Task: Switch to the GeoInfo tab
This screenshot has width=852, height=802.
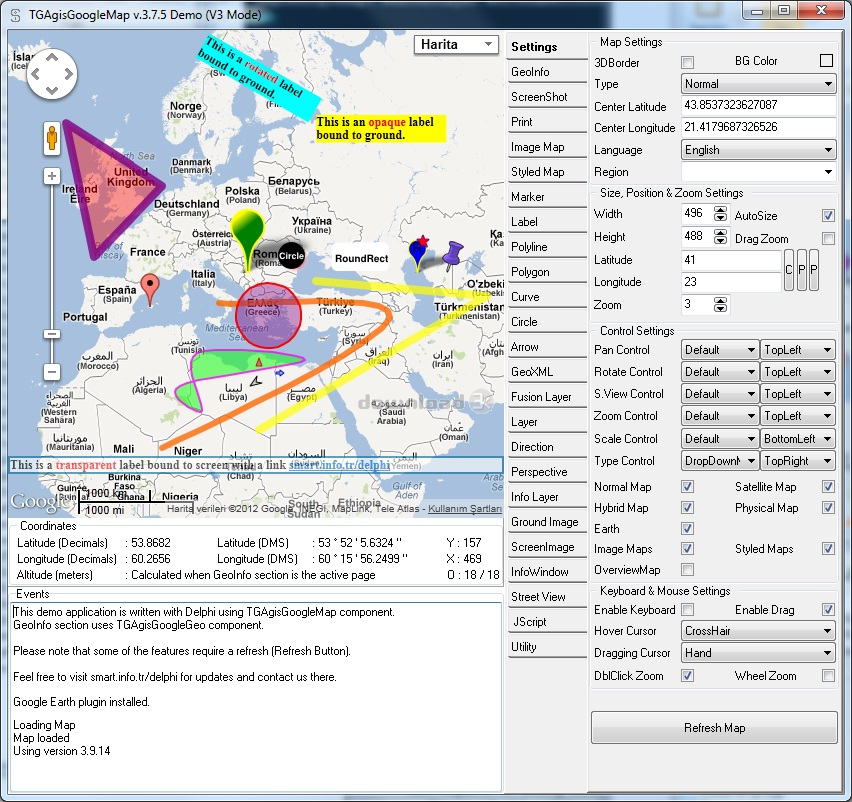Action: click(x=547, y=72)
